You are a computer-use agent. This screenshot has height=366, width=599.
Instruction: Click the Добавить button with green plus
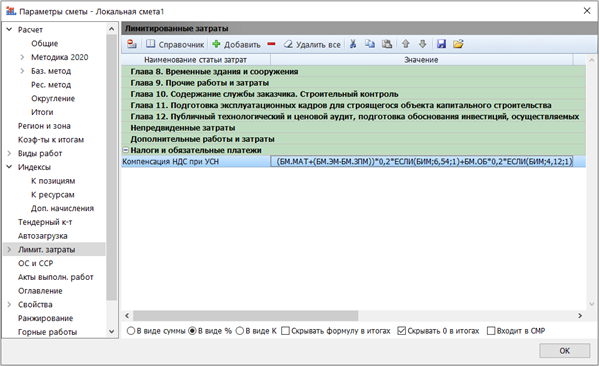[236, 44]
